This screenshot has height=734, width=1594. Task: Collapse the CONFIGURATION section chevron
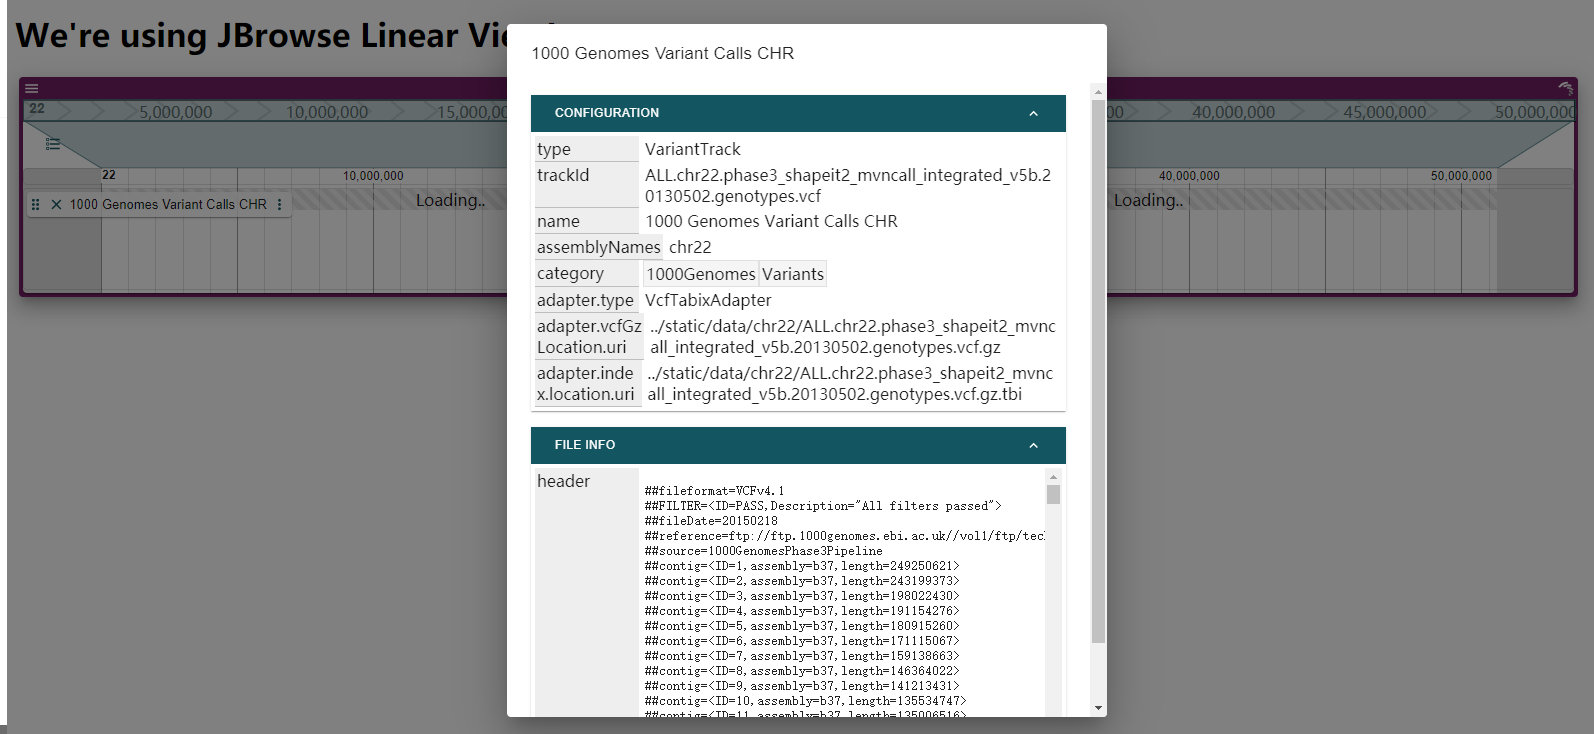point(1033,113)
